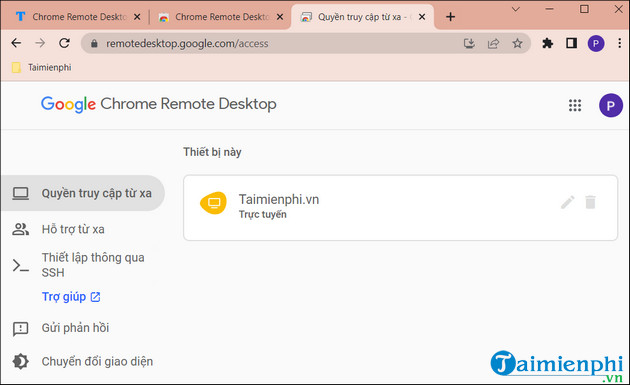Click the Trực tuyến status text
Image resolution: width=630 pixels, height=385 pixels.
pyautogui.click(x=263, y=214)
